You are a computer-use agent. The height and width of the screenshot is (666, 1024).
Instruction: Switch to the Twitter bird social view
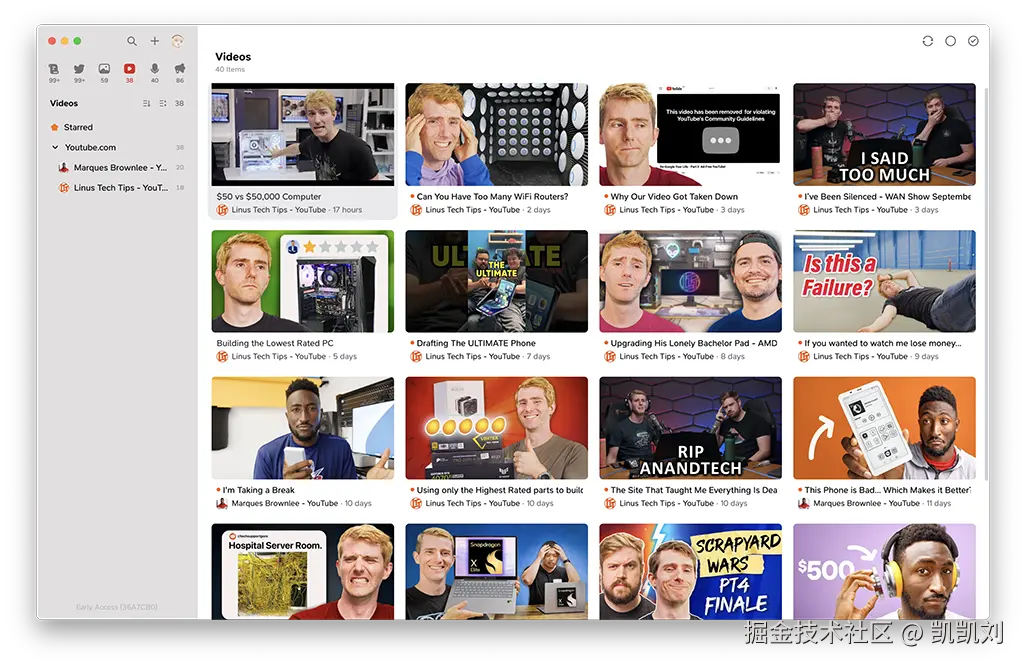[x=79, y=69]
